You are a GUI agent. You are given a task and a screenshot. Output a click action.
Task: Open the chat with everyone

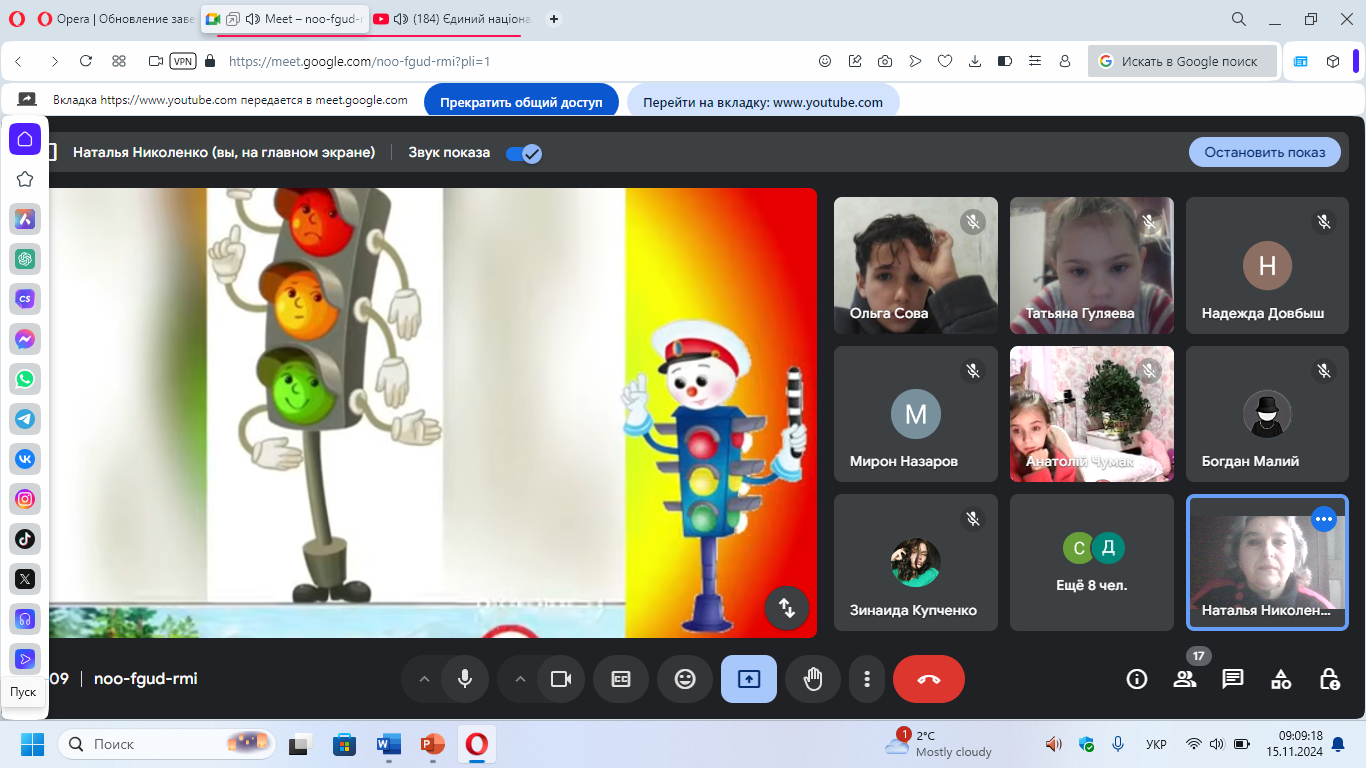coord(1233,679)
